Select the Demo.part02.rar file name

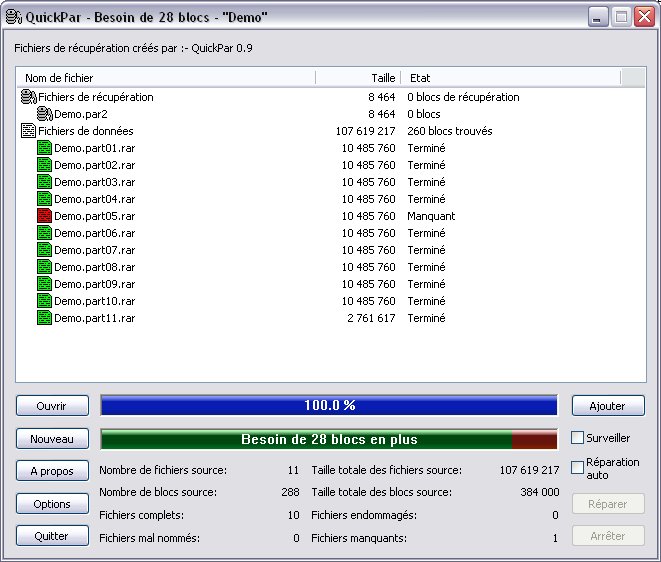[94, 165]
